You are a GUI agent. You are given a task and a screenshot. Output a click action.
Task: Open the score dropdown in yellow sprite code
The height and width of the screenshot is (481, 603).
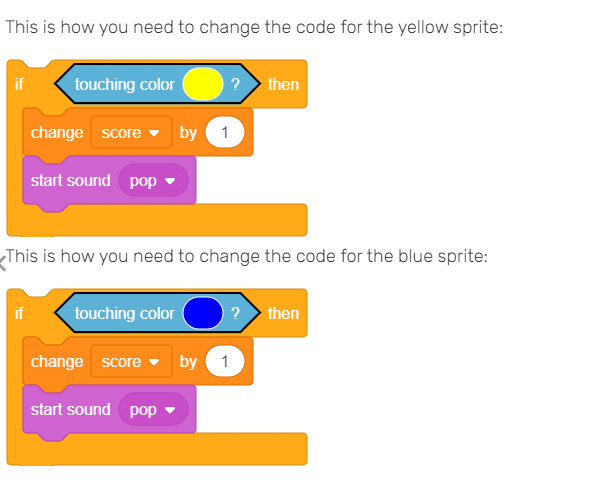coord(131,133)
